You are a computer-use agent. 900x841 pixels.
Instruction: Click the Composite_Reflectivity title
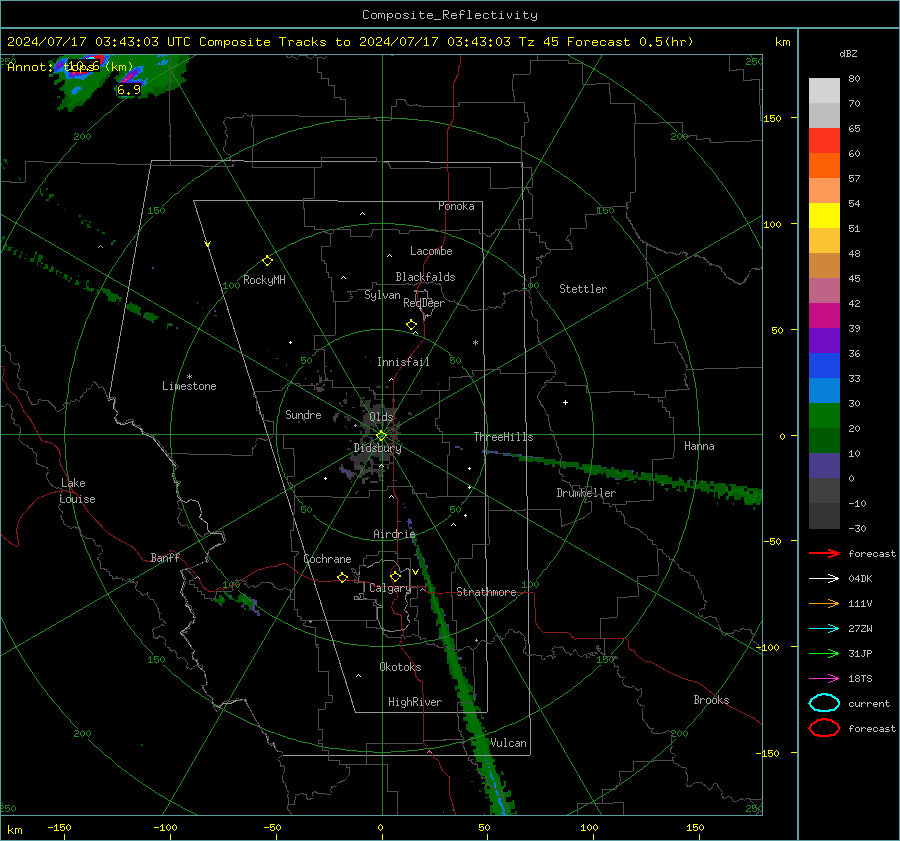point(450,15)
